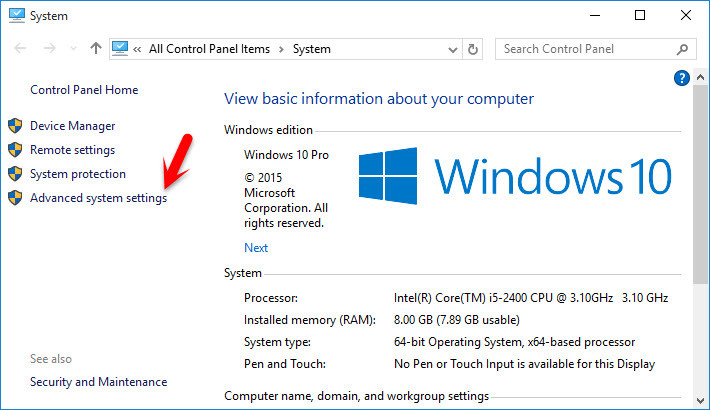Open help with the blue question mark
Image resolution: width=710 pixels, height=410 pixels.
(x=681, y=78)
